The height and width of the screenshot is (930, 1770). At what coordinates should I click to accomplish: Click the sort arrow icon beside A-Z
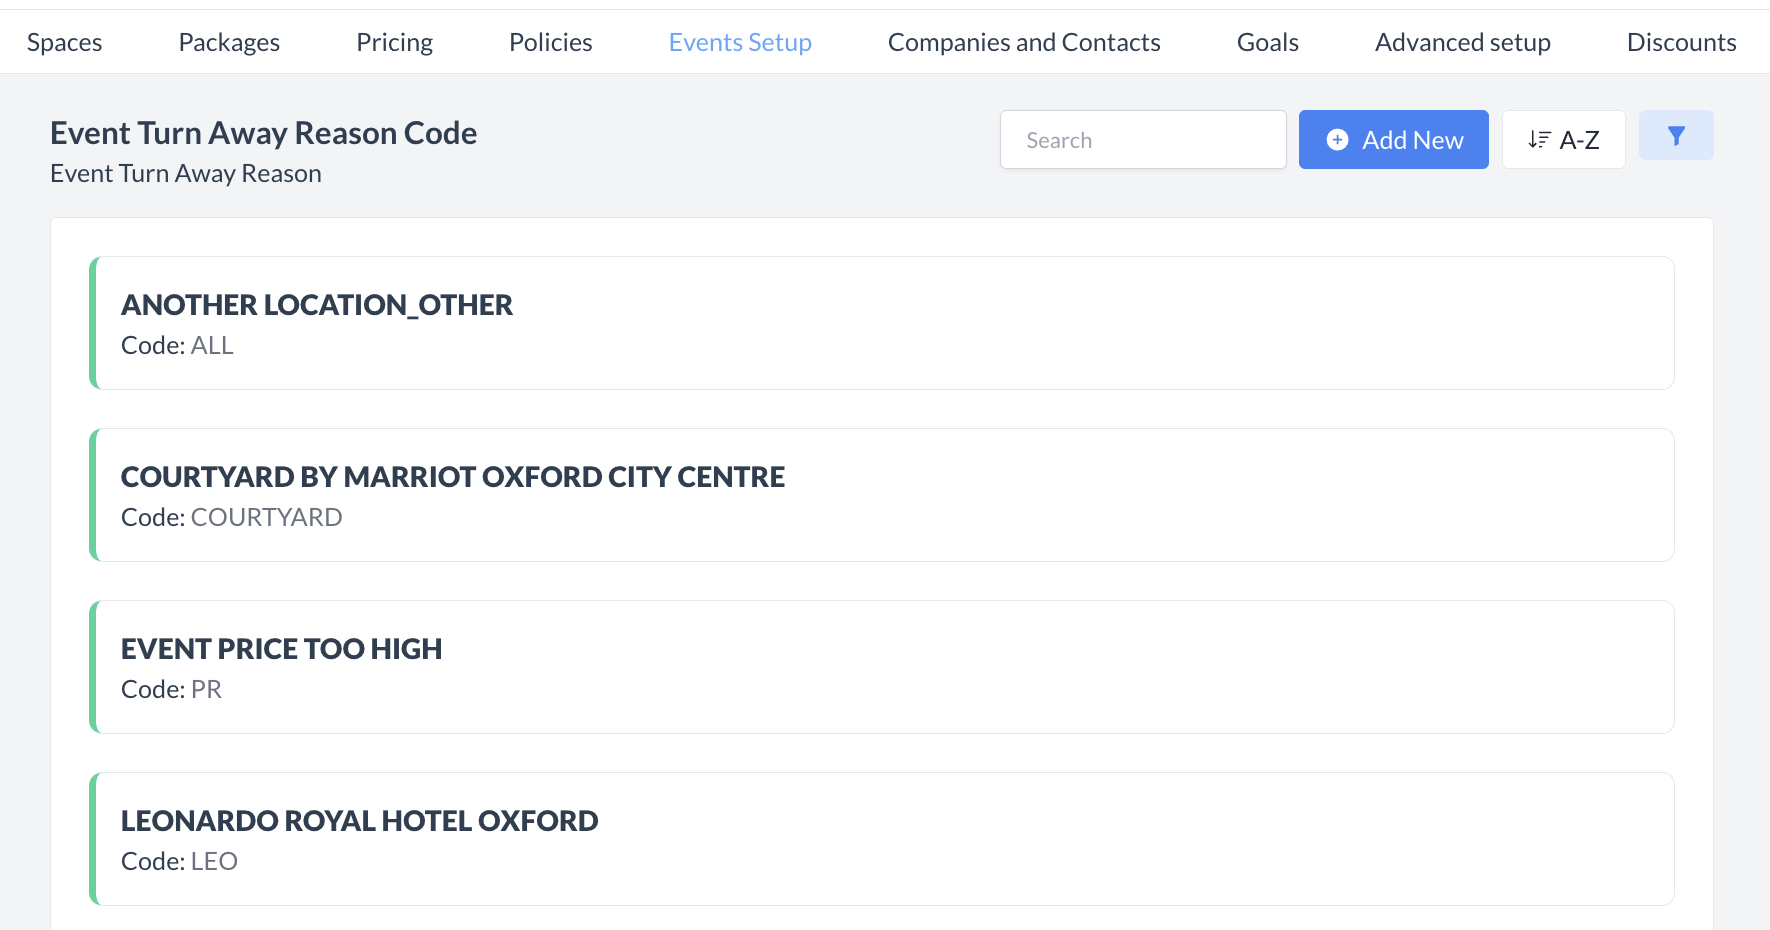click(1539, 140)
